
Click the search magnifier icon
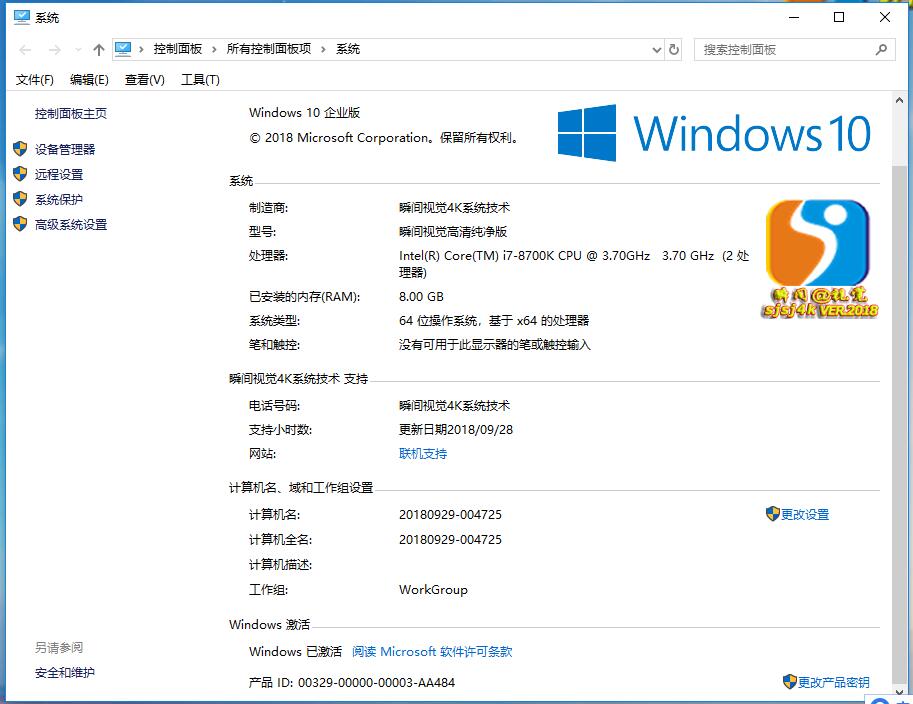(881, 49)
